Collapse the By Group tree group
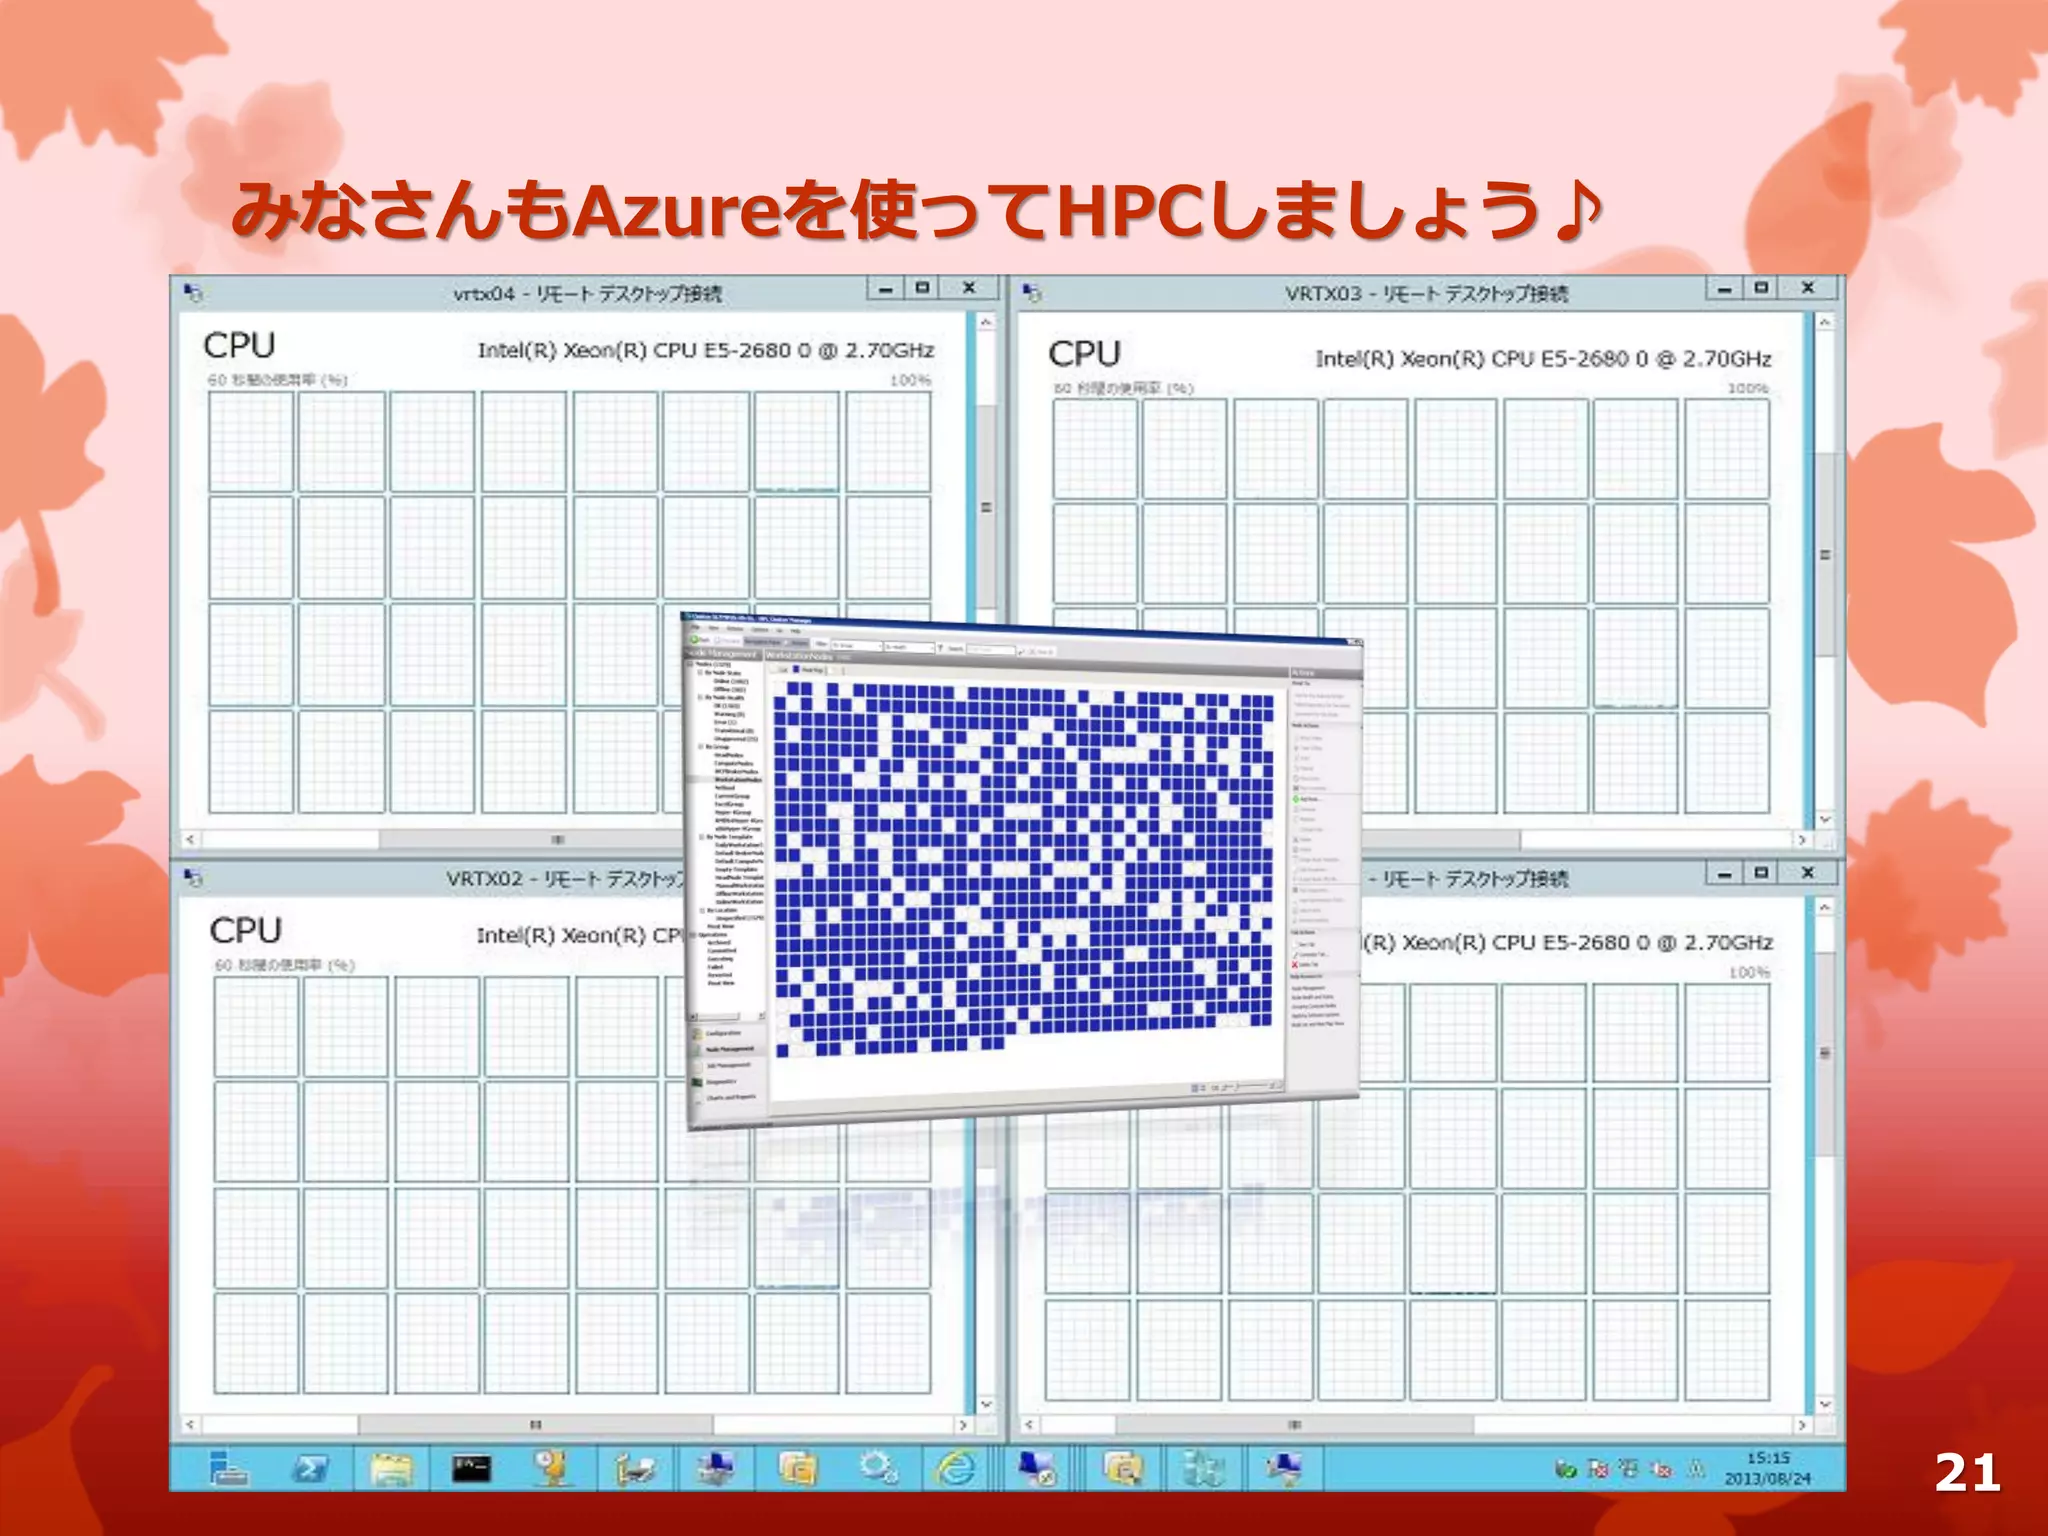Screen dimensions: 2048x1536 coord(701,747)
